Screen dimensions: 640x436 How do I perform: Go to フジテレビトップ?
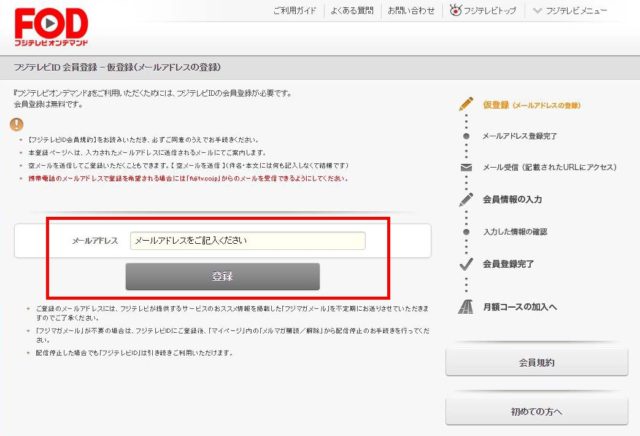tap(489, 11)
